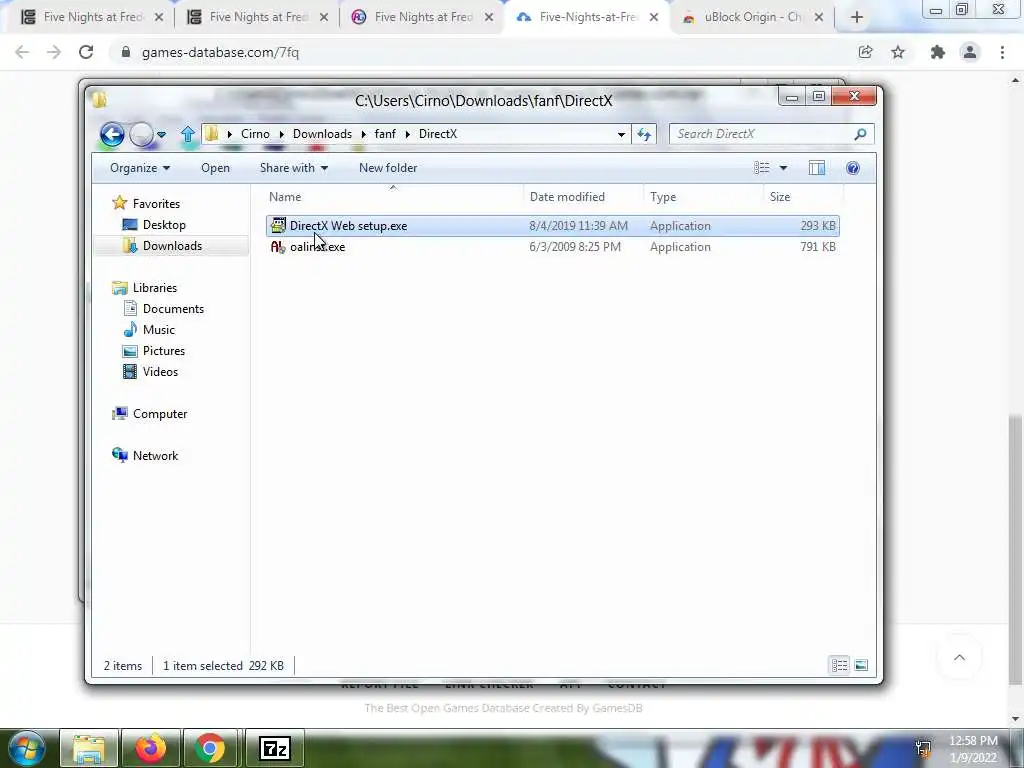This screenshot has height=768, width=1024.
Task: Click the Explorer forward arrow button
Action: [141, 135]
